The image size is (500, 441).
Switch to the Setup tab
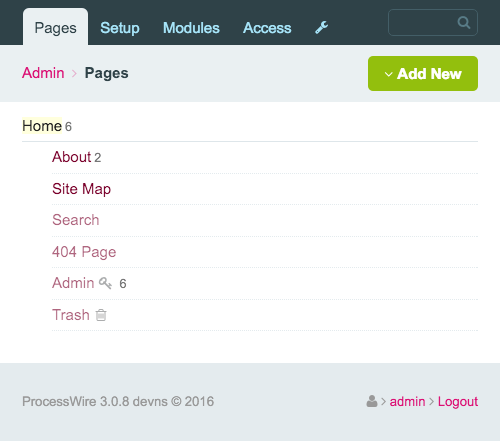point(120,28)
